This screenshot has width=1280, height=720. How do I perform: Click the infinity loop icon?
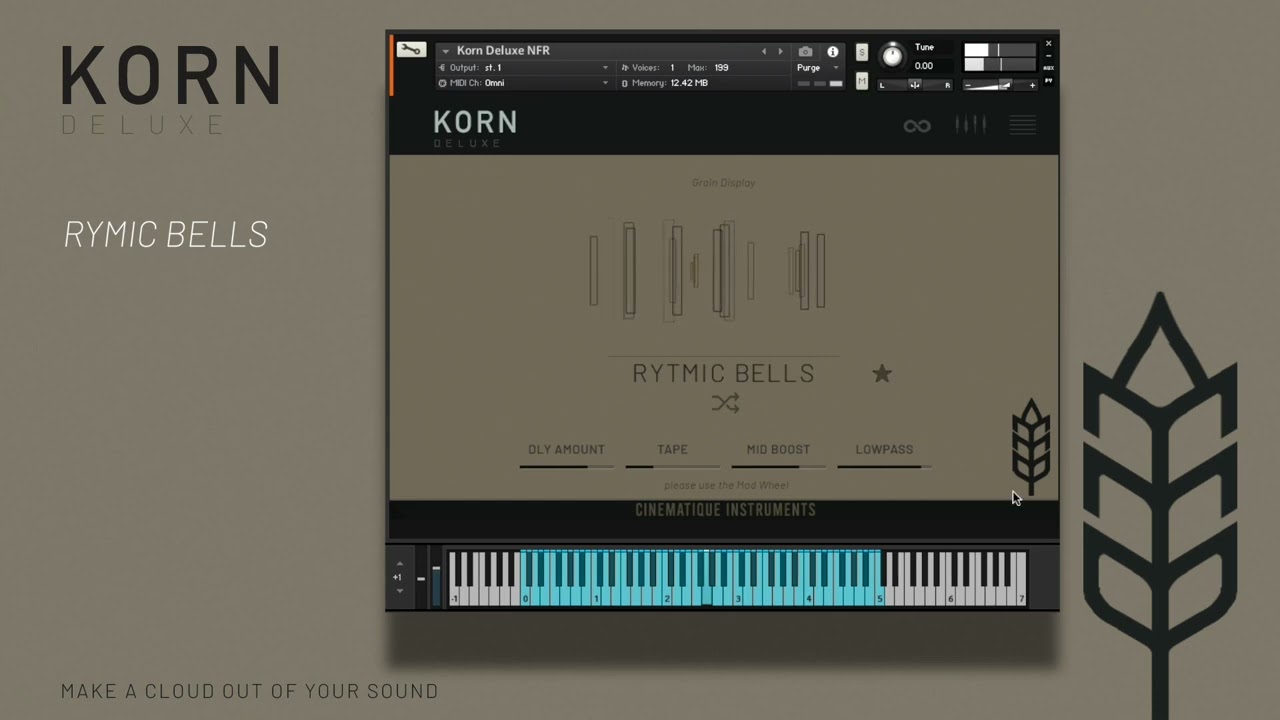pos(917,125)
